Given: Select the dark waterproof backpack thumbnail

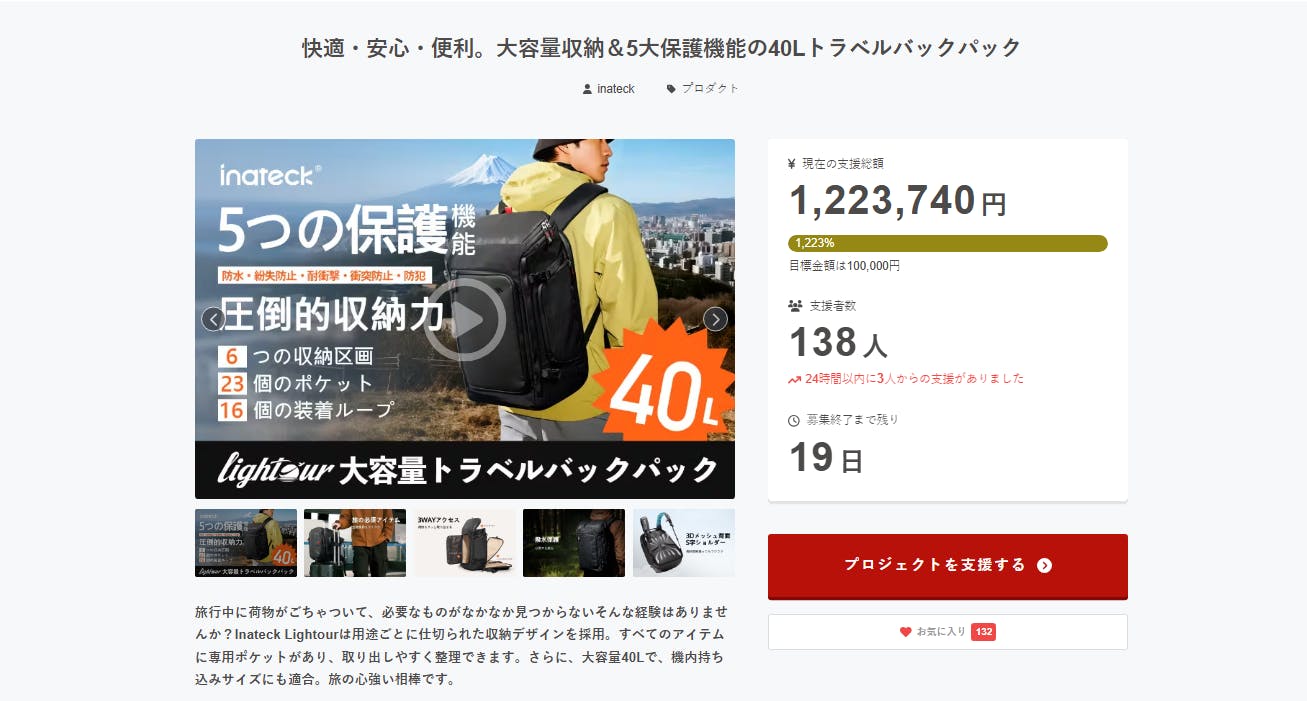Looking at the screenshot, I should click(574, 543).
